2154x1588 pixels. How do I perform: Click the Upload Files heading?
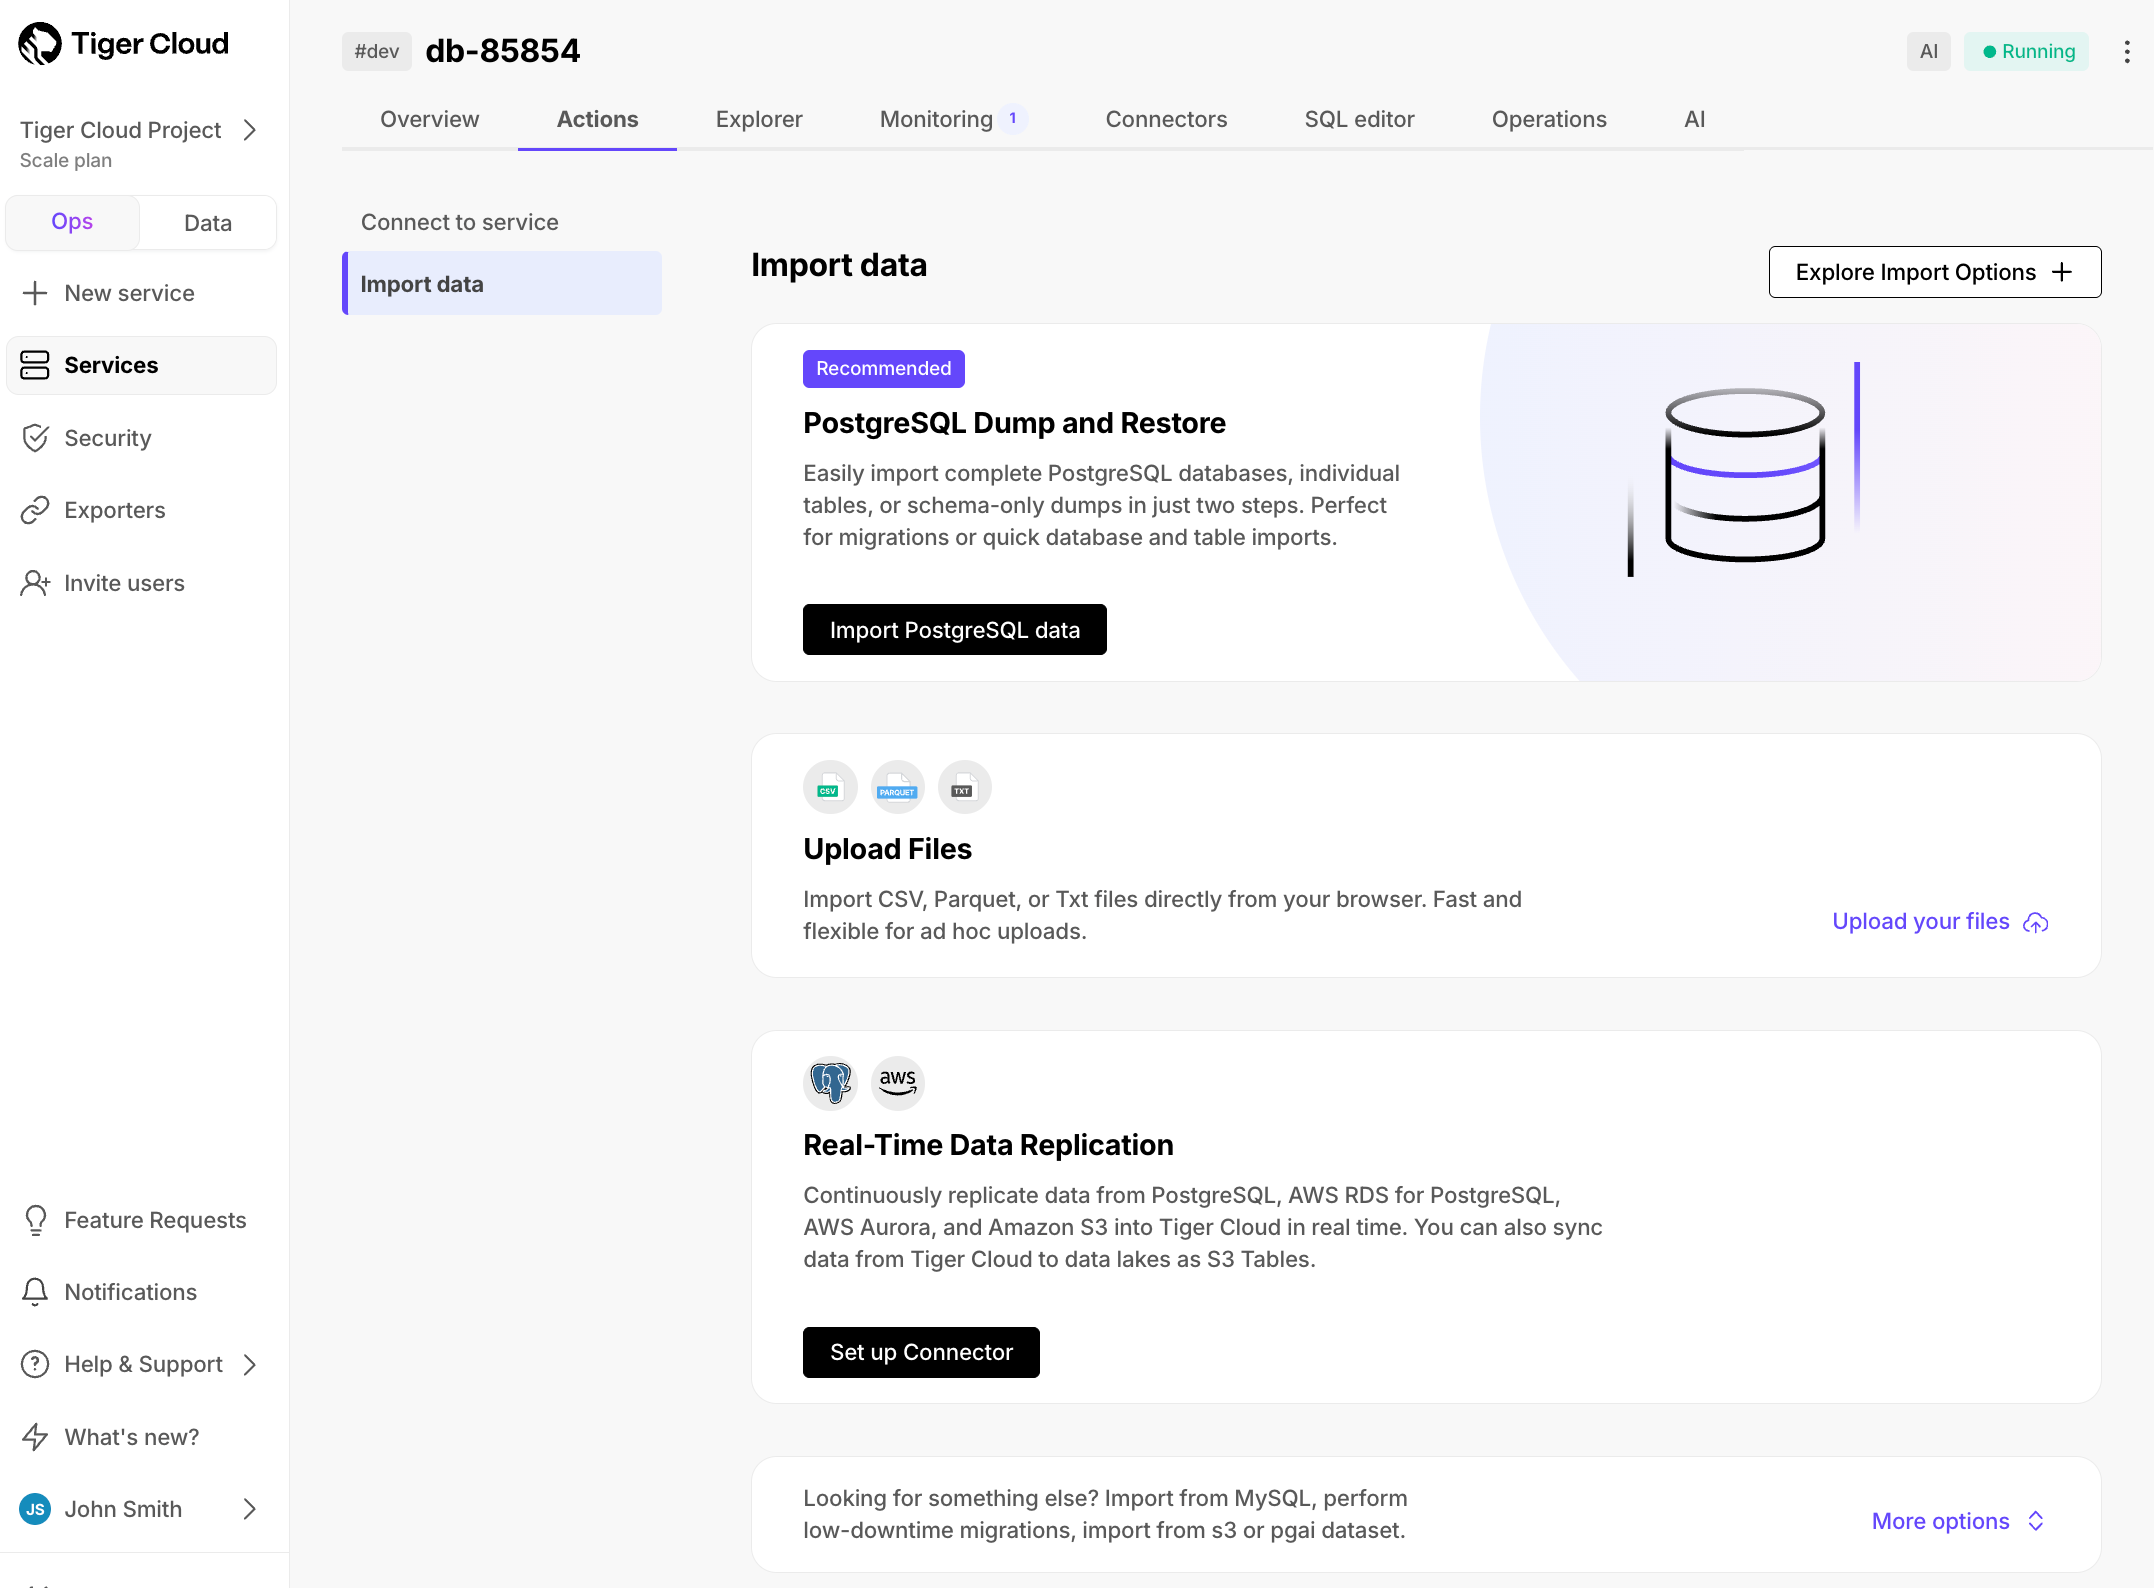pyautogui.click(x=887, y=849)
